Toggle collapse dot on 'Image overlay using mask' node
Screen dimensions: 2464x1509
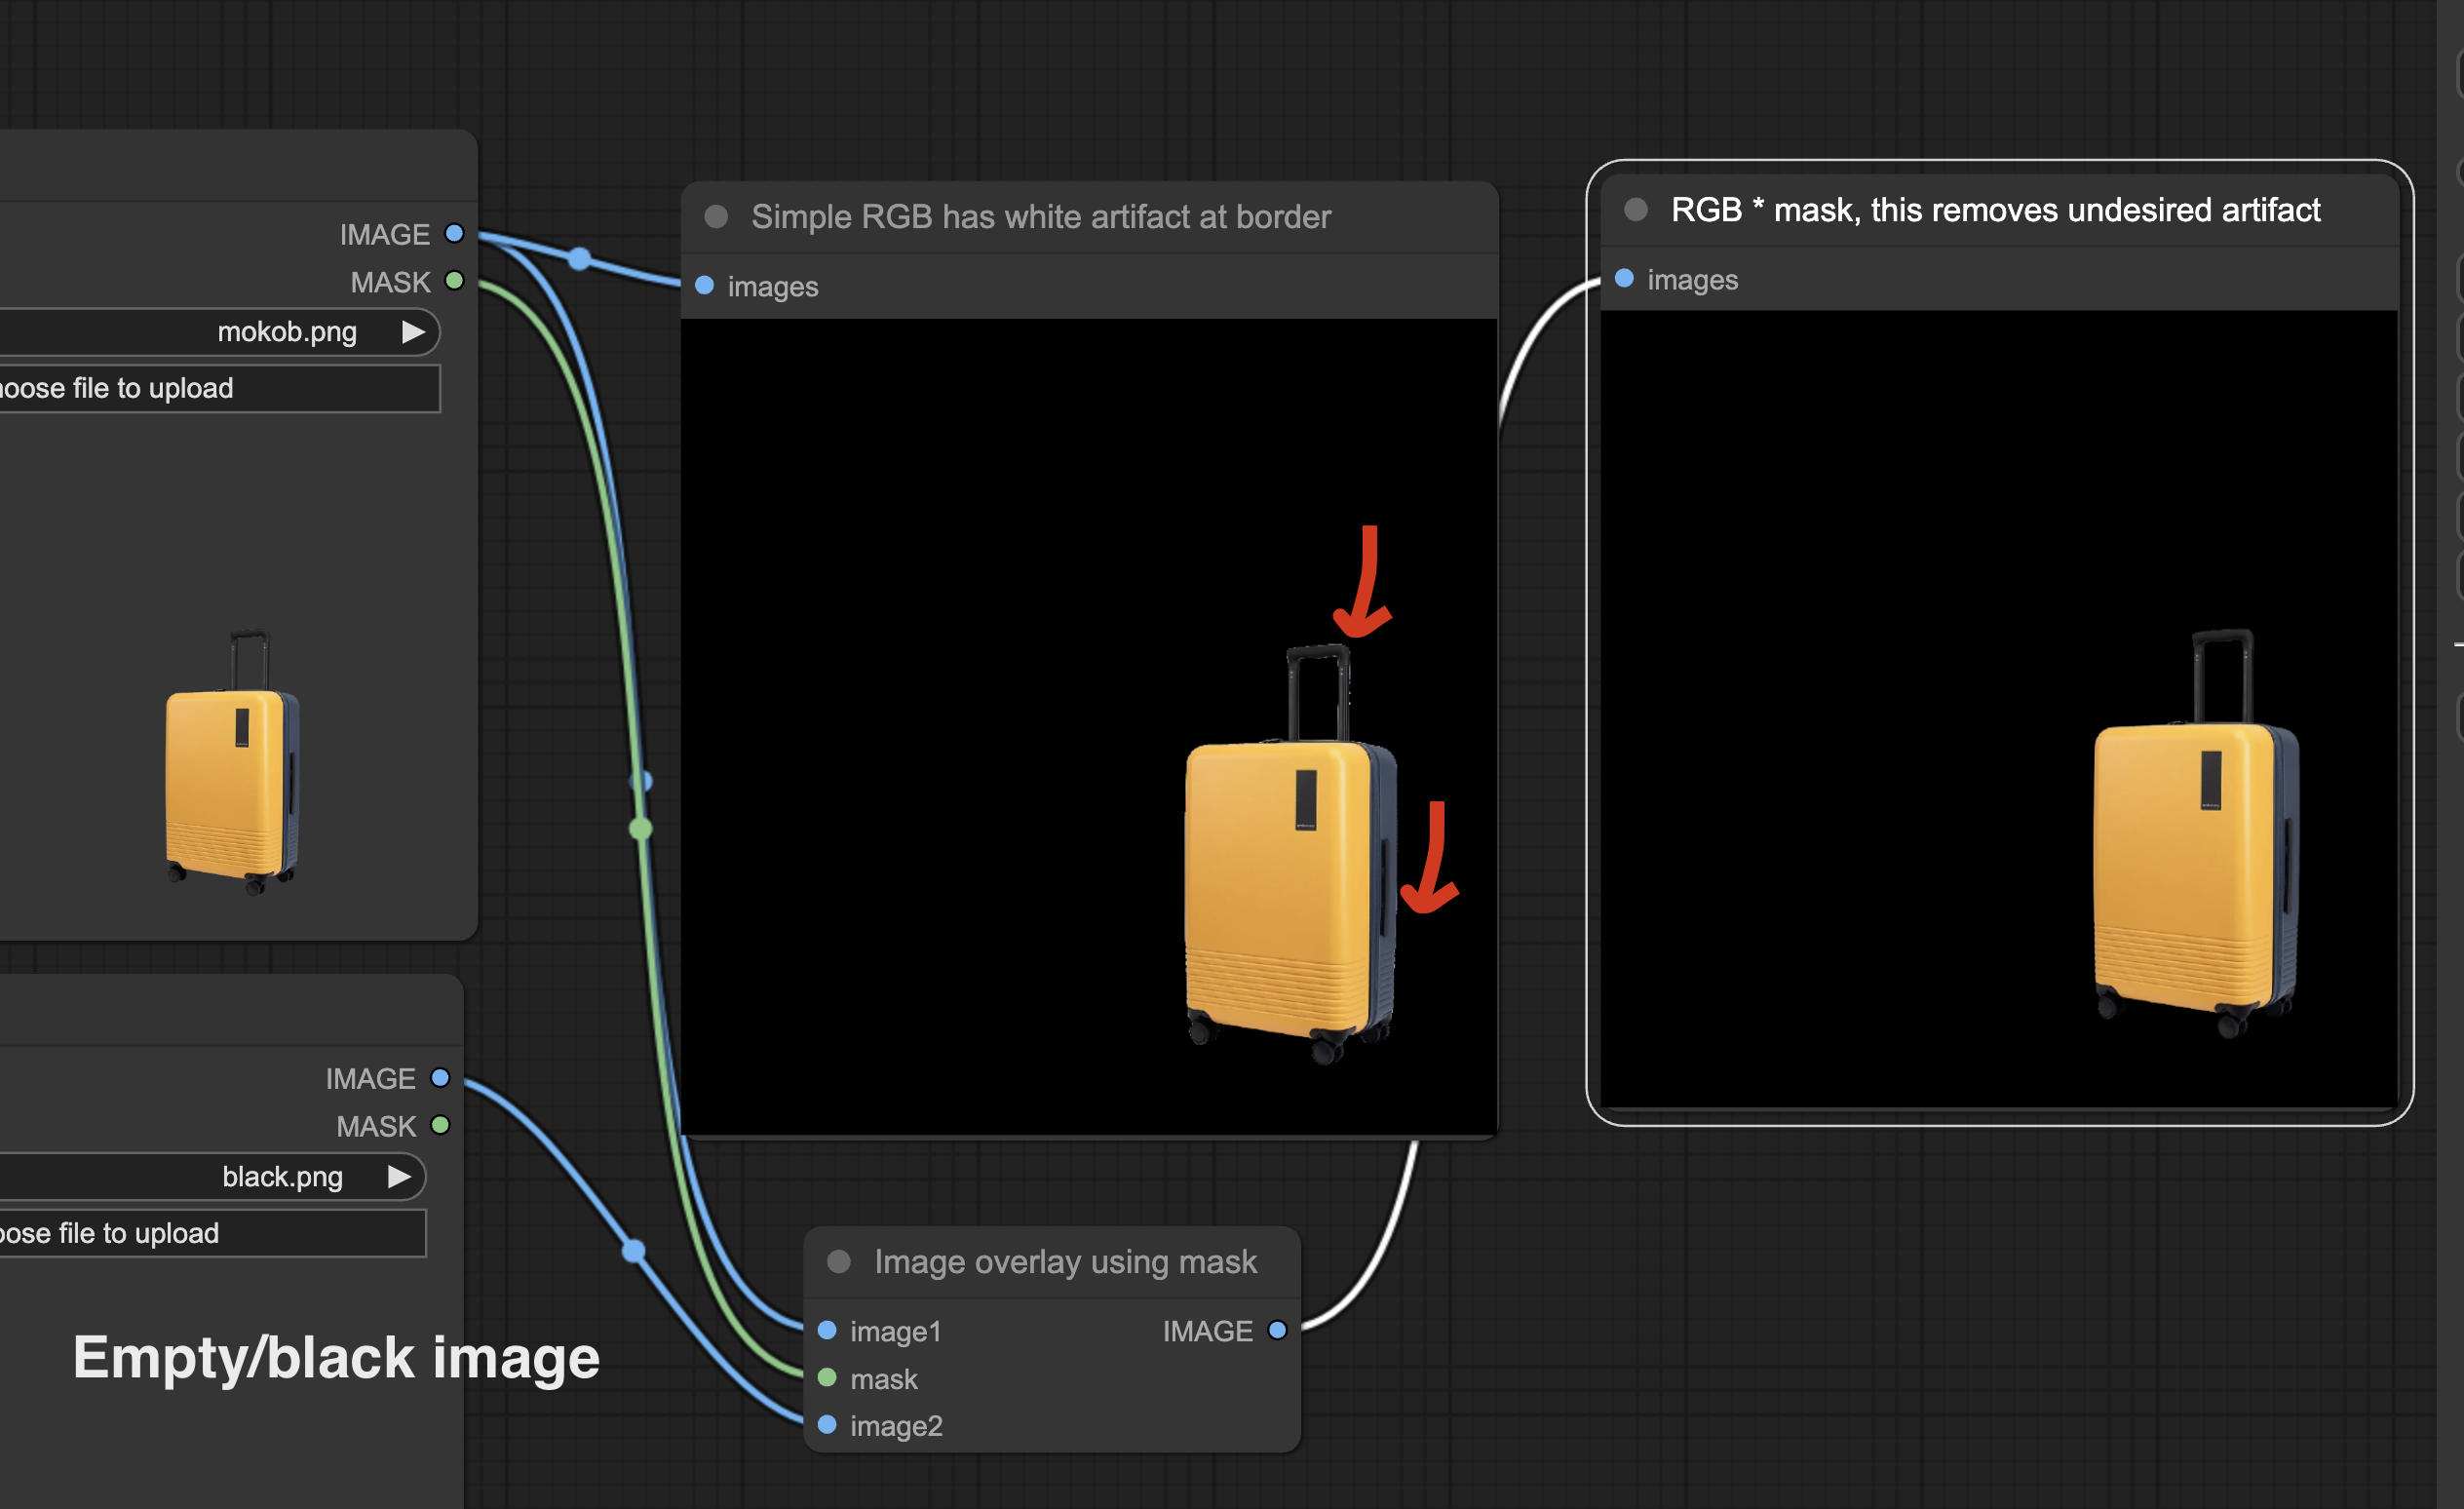tap(838, 1261)
